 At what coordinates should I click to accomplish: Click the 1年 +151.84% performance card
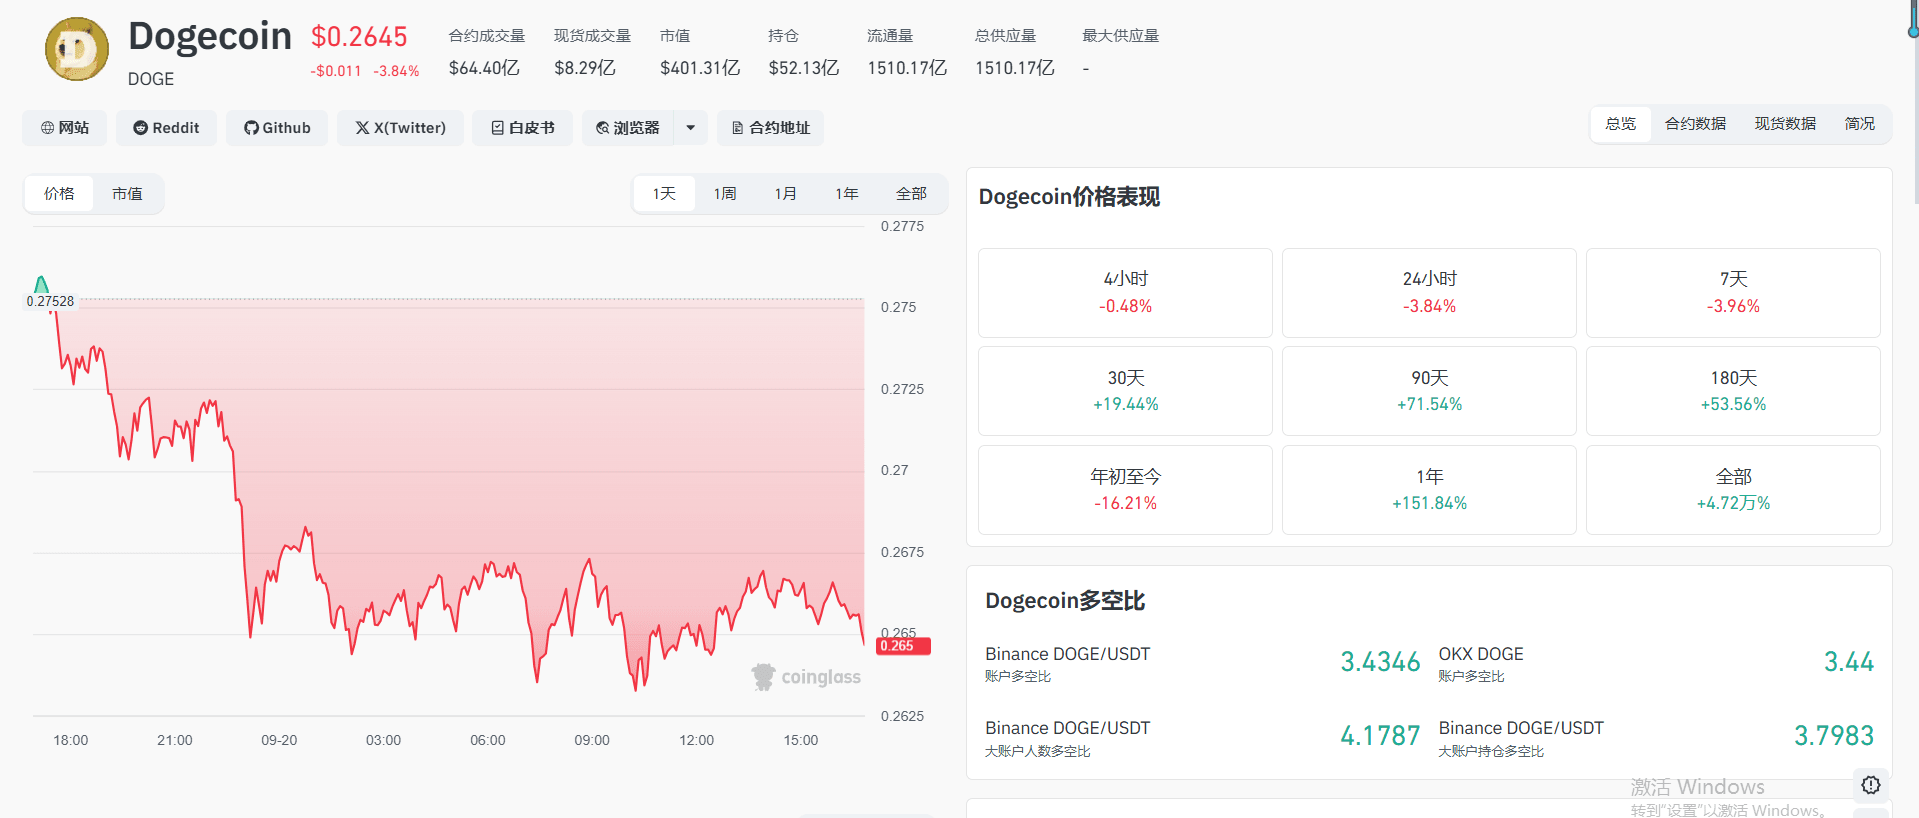[1429, 490]
